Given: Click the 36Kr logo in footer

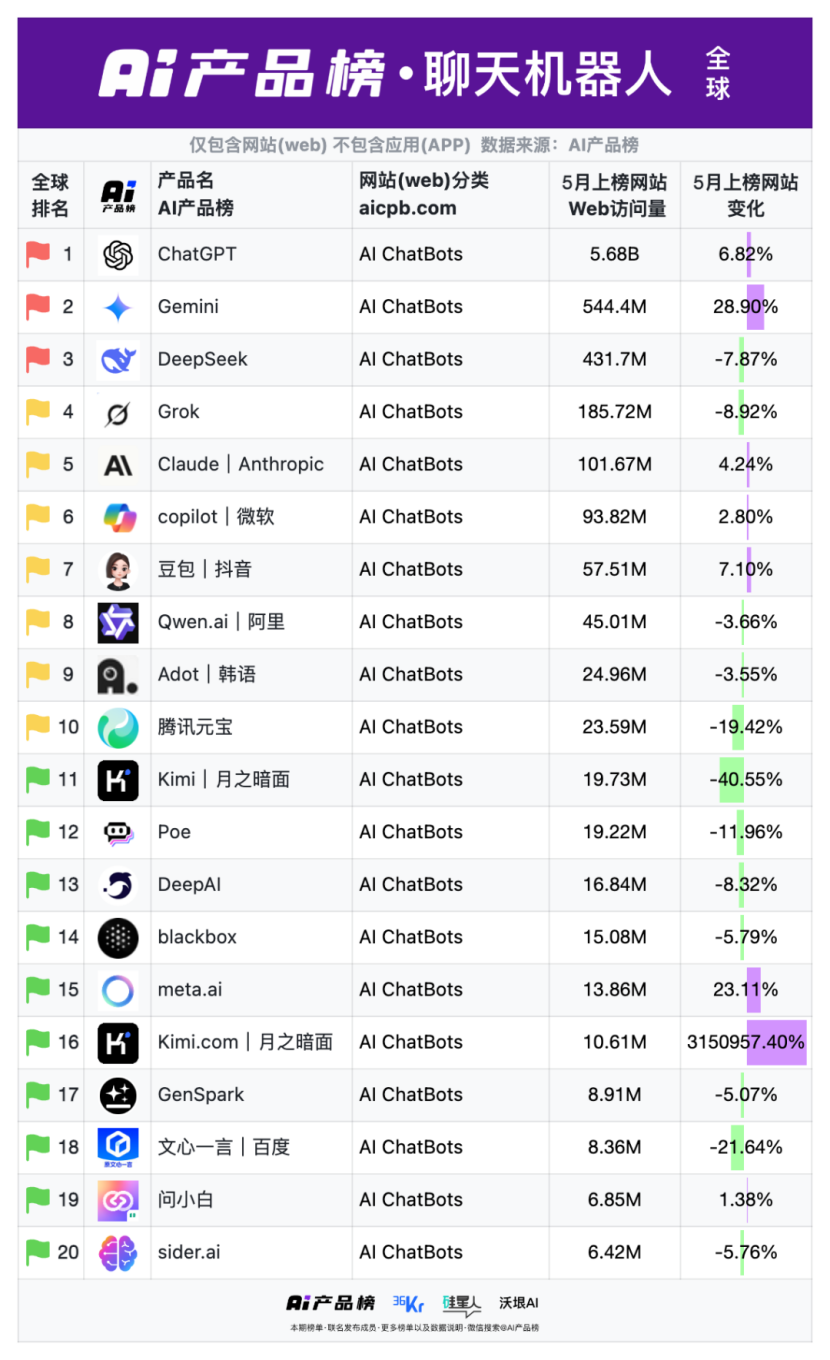Looking at the screenshot, I should tap(408, 1303).
